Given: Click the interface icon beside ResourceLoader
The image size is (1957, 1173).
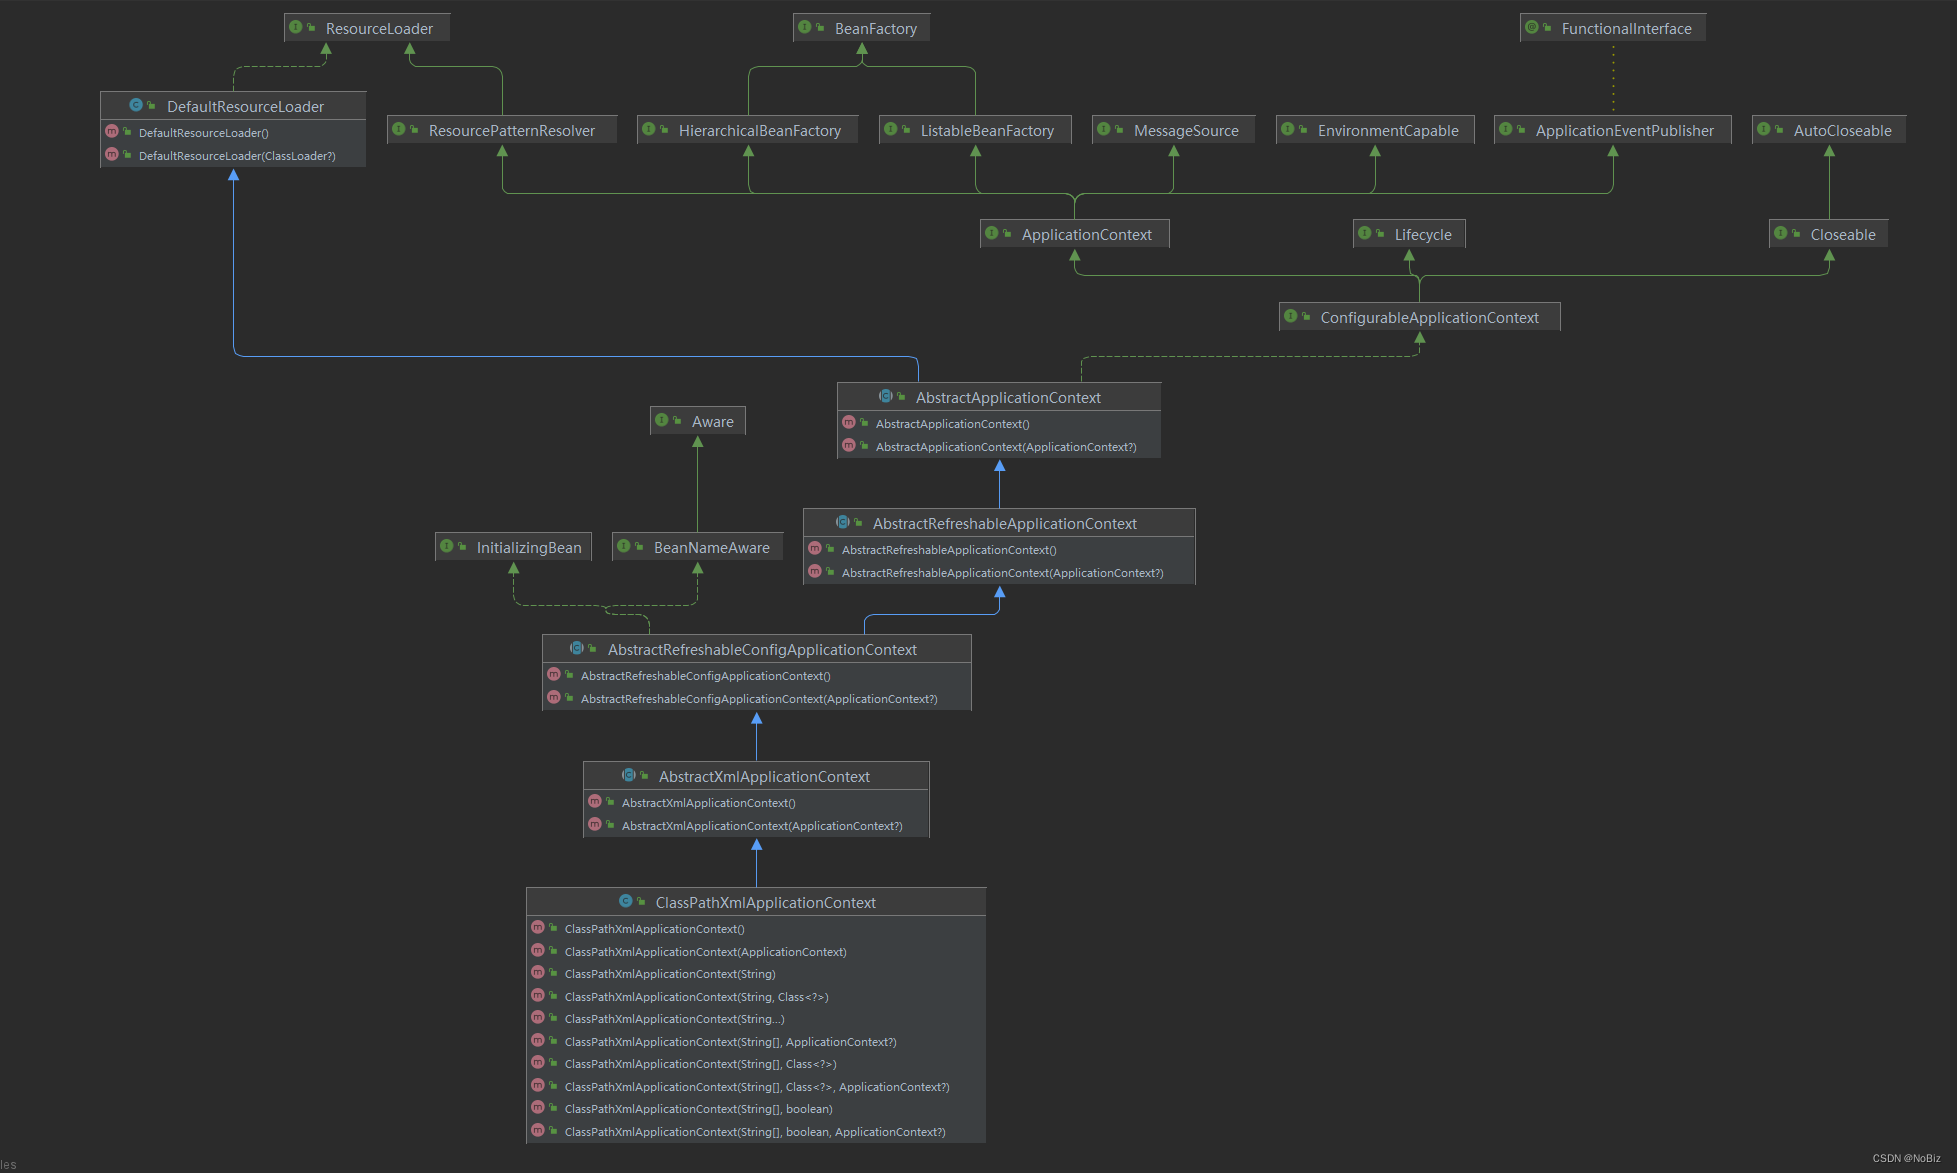Looking at the screenshot, I should pyautogui.click(x=296, y=28).
